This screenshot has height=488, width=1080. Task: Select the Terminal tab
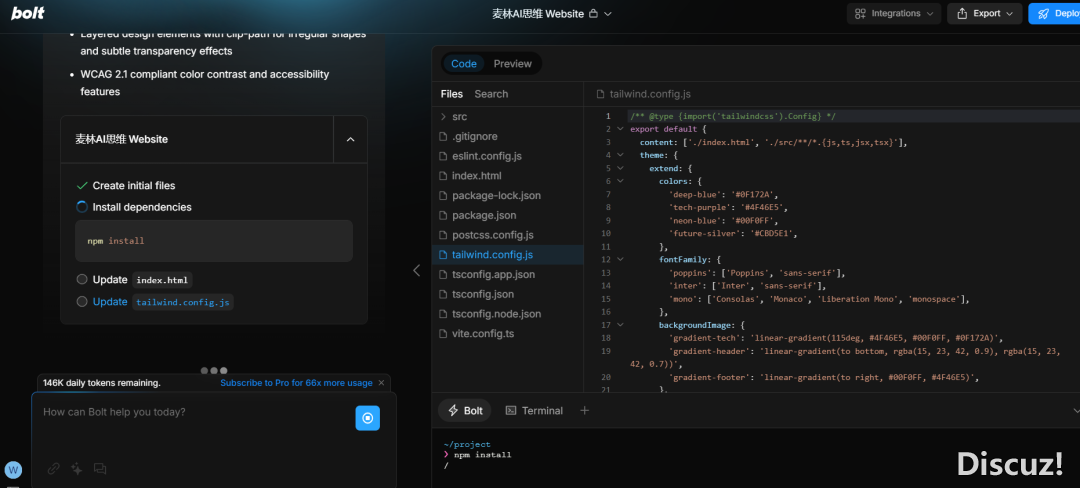pyautogui.click(x=534, y=410)
